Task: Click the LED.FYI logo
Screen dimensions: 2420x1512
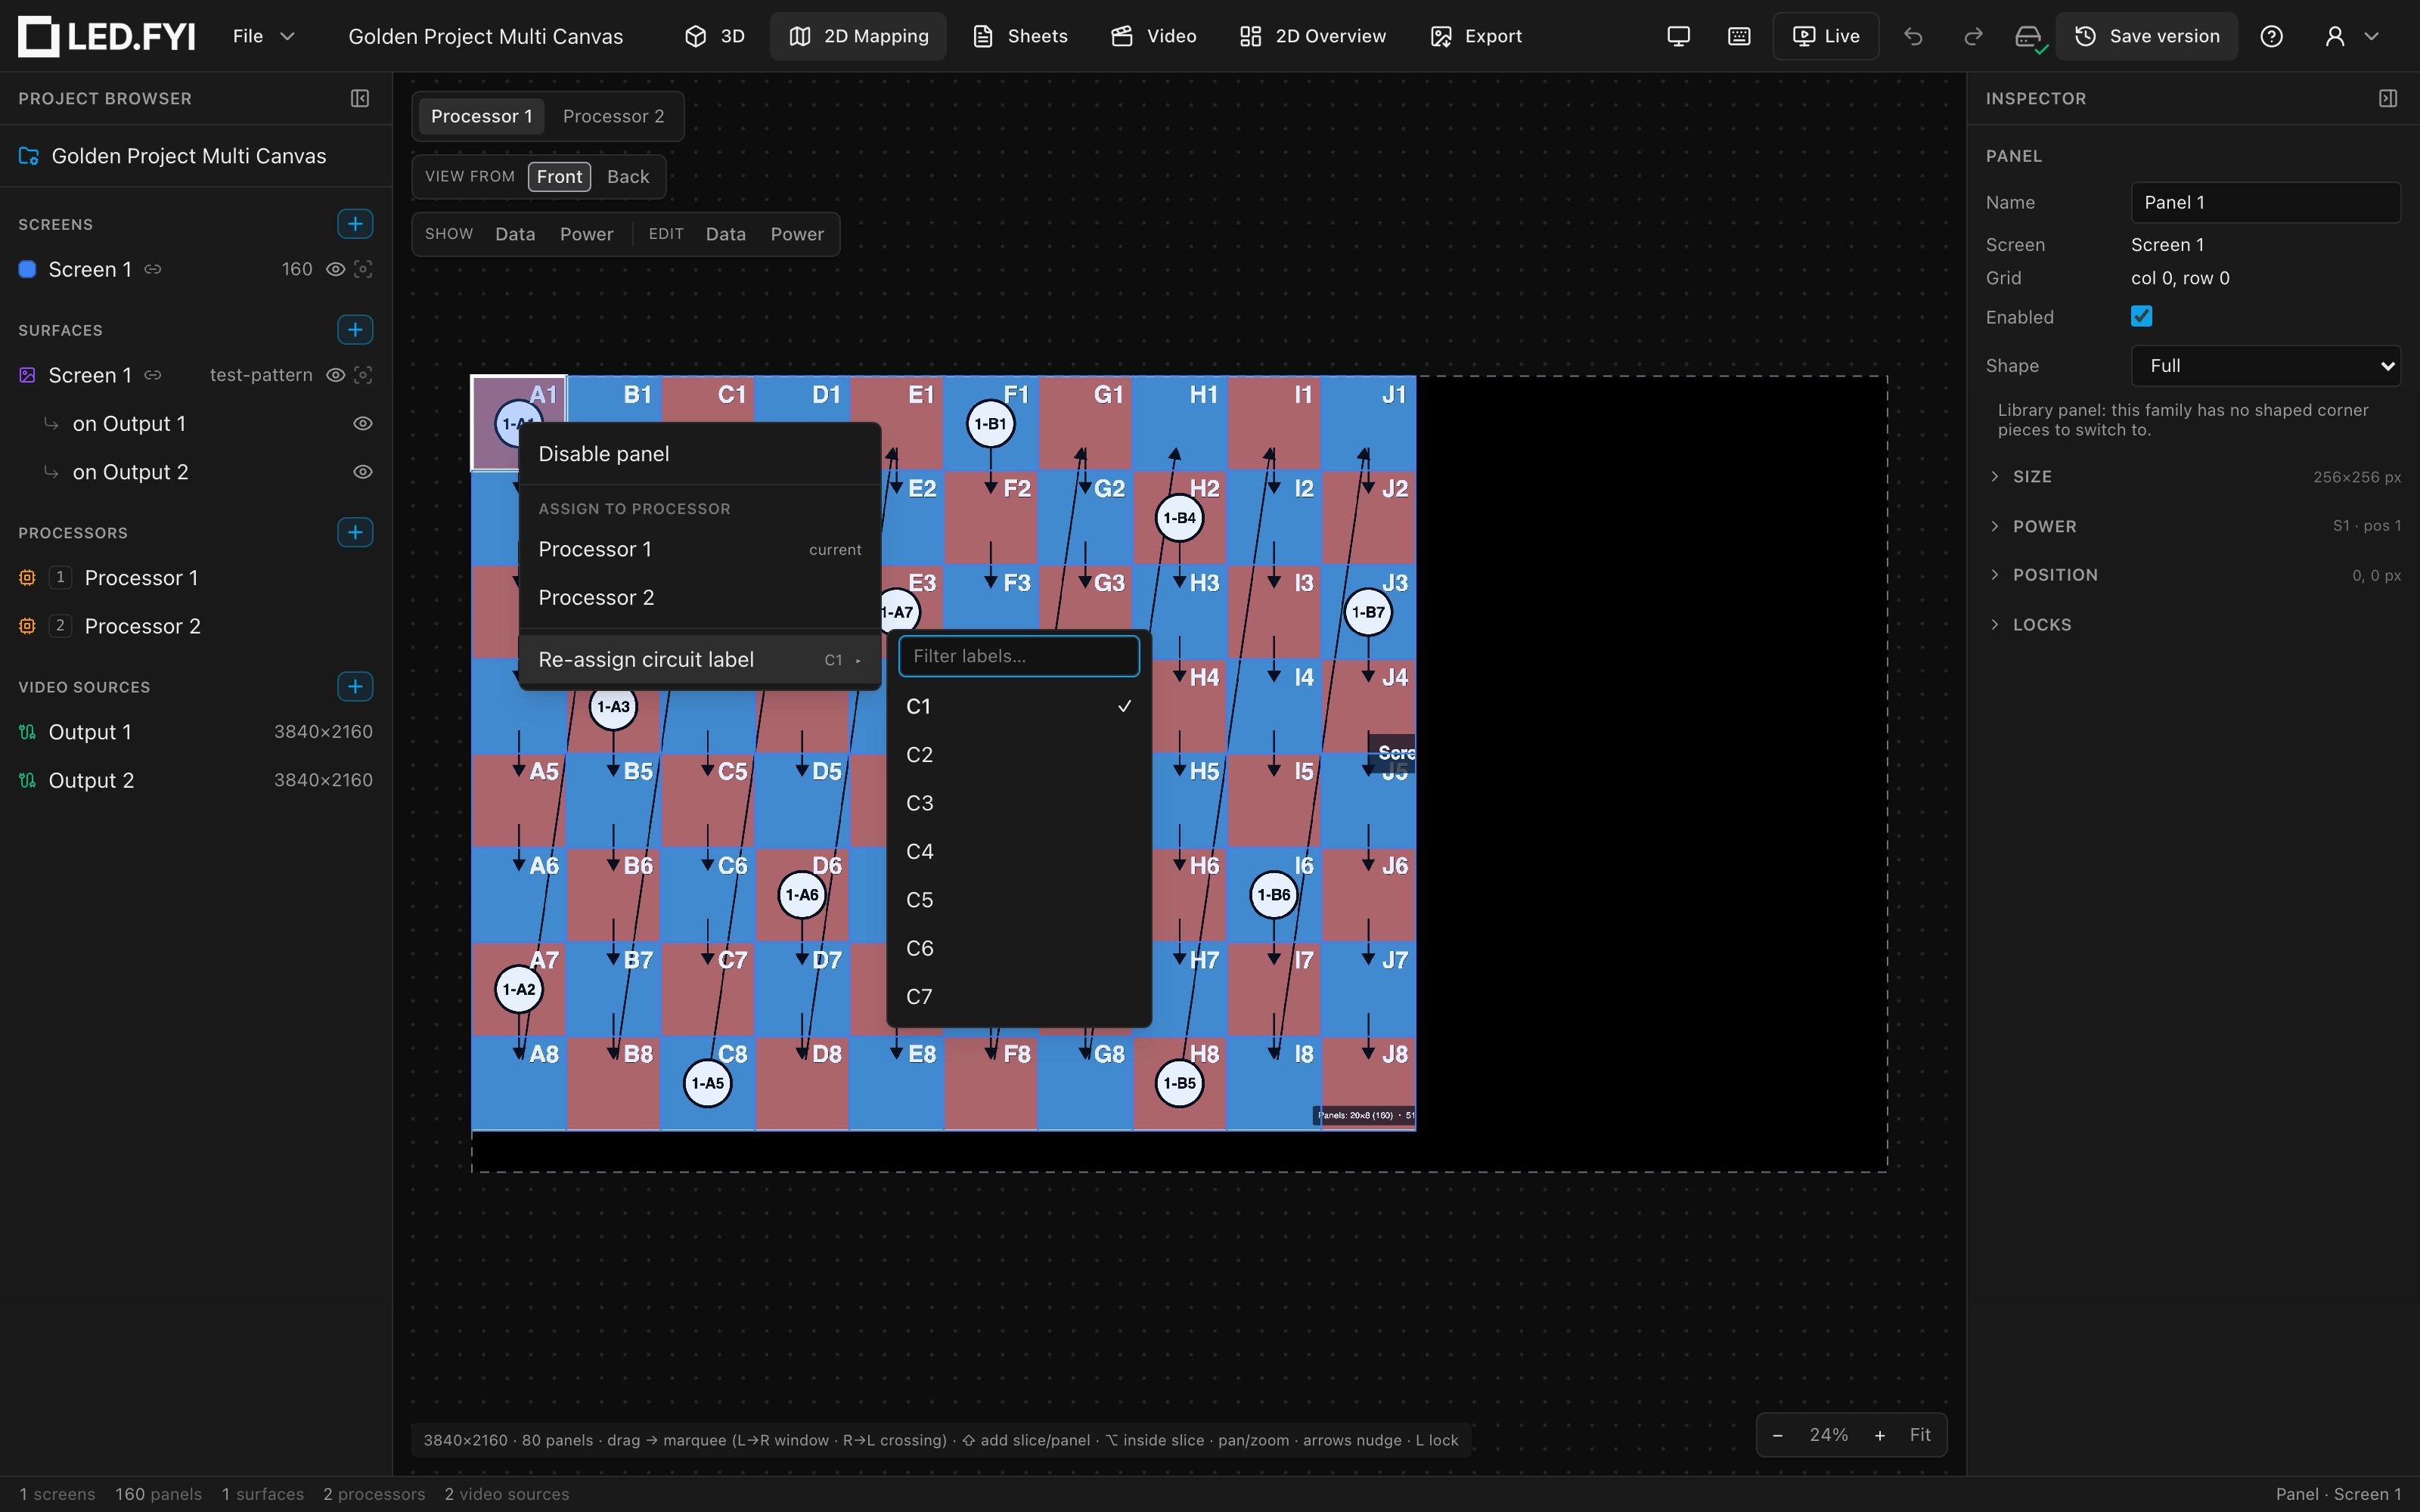Action: pyautogui.click(x=106, y=36)
